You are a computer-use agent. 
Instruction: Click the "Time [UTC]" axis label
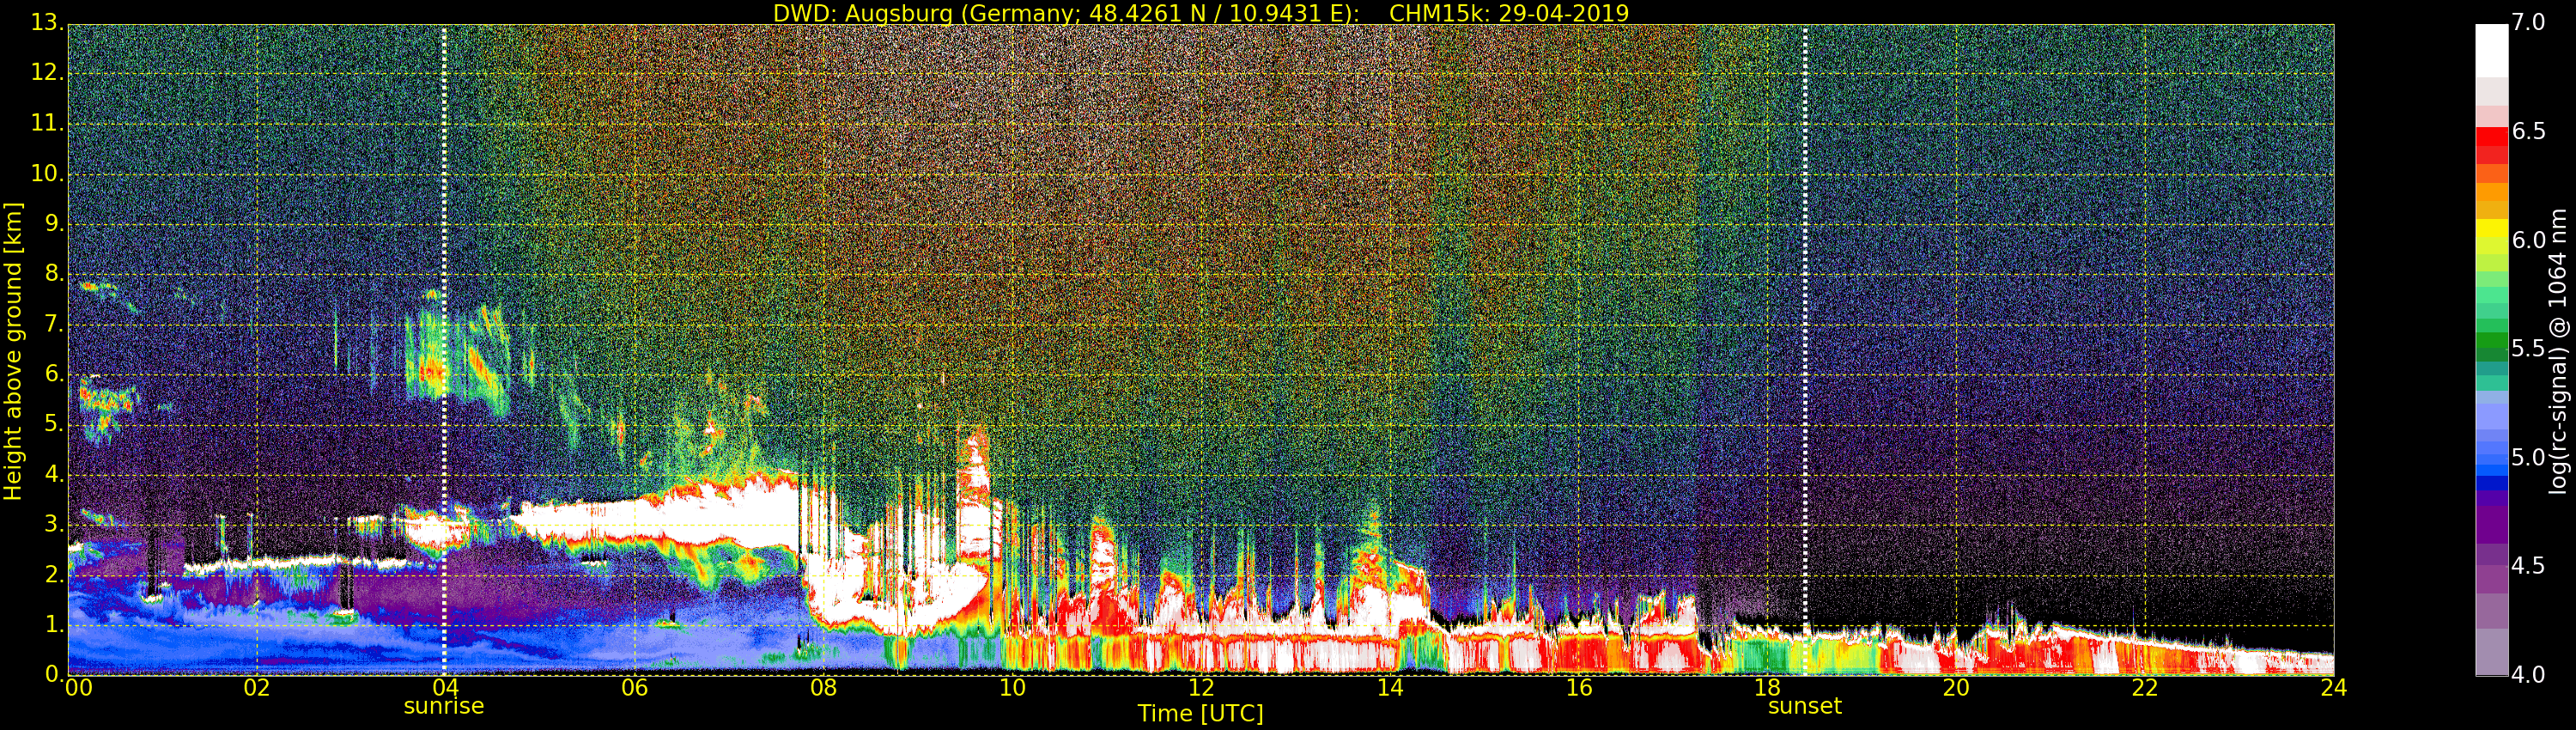pyautogui.click(x=1200, y=713)
